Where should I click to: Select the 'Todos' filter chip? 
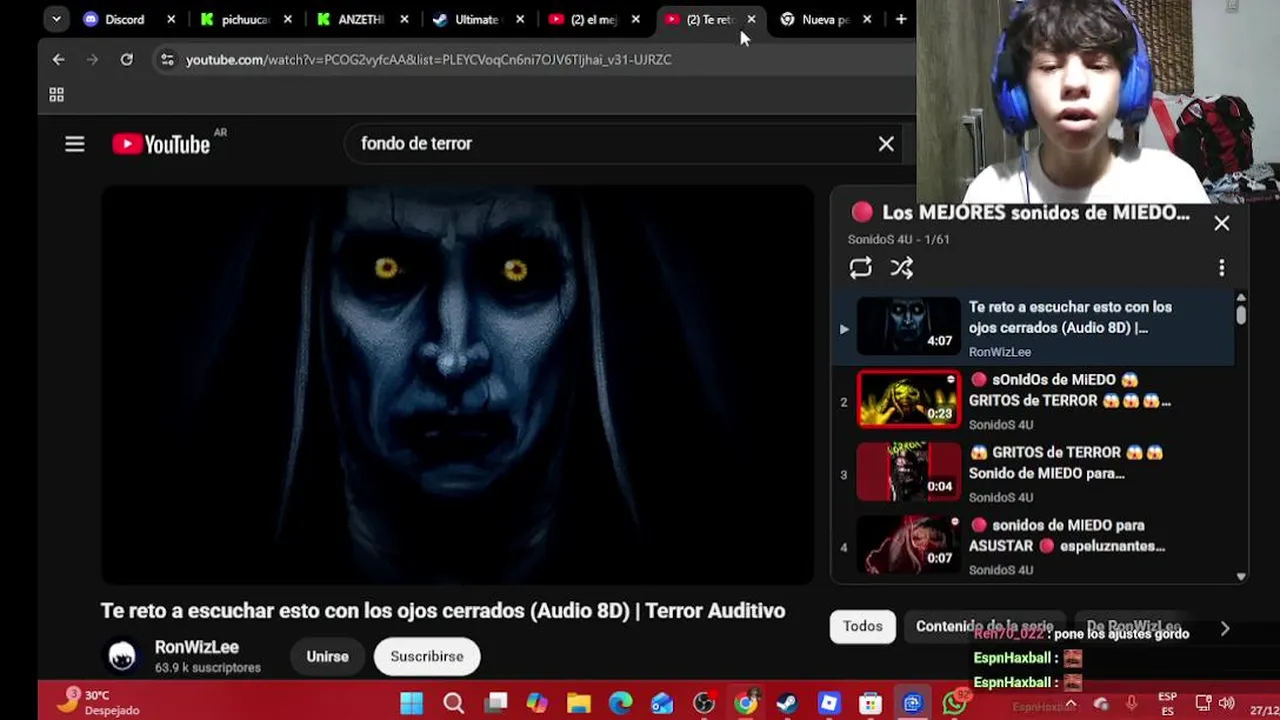click(862, 626)
